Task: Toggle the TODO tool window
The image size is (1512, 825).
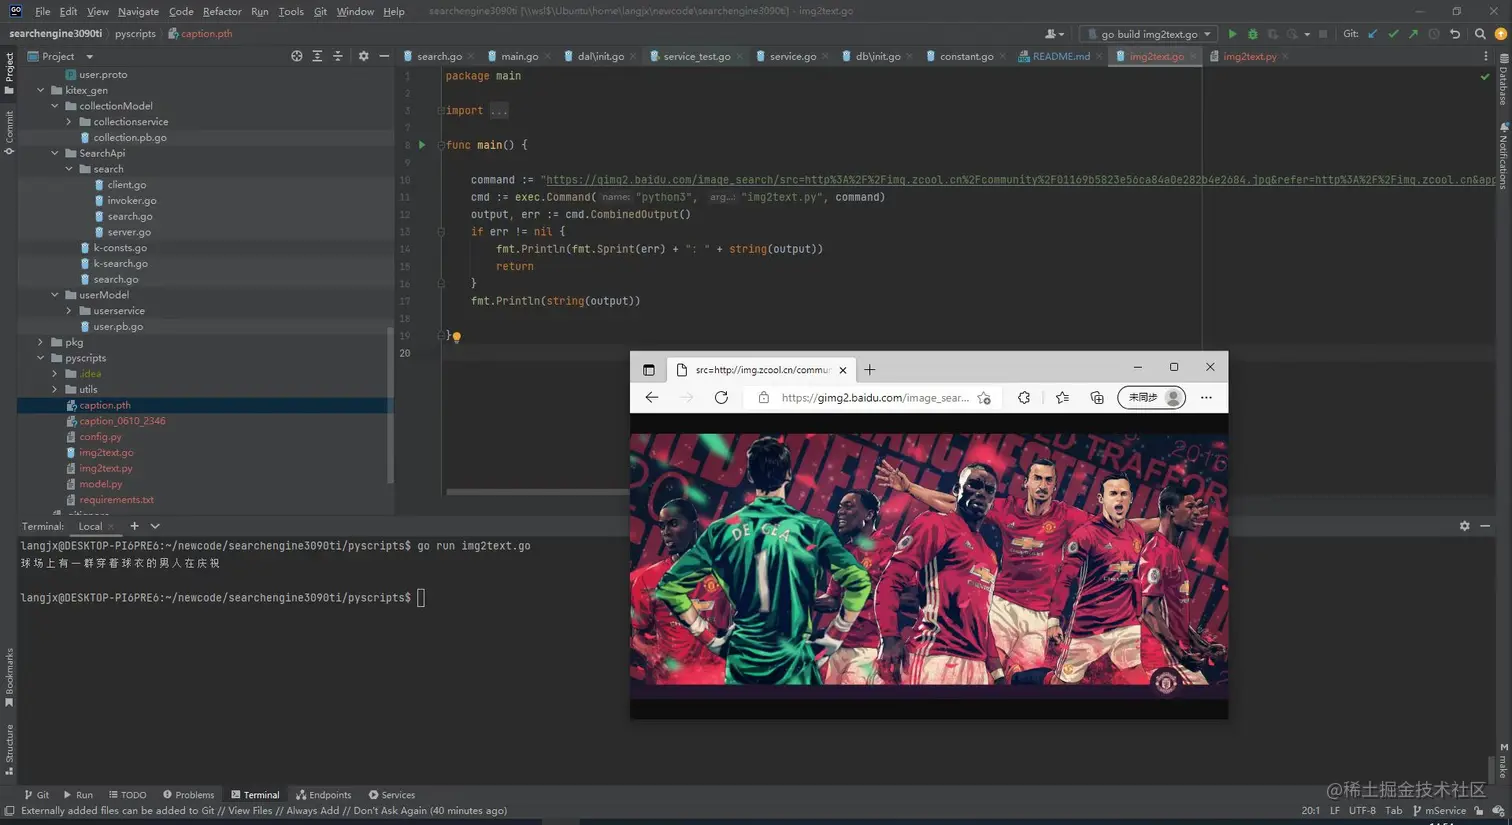Action: click(128, 795)
